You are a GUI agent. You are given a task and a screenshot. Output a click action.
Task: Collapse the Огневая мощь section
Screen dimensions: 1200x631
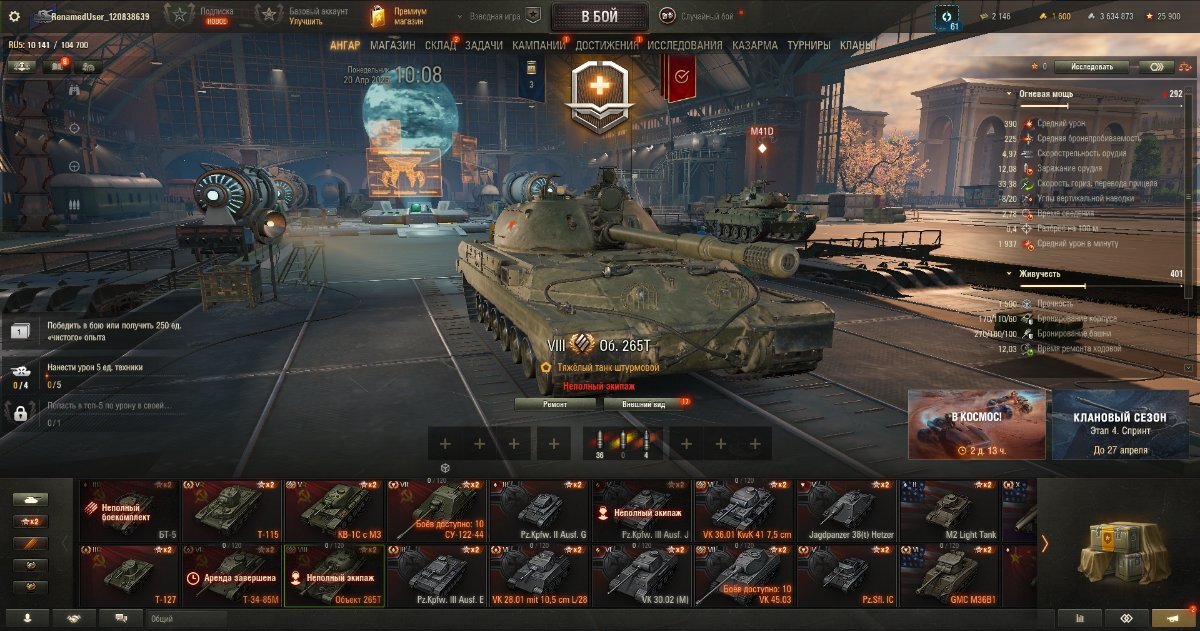pos(1009,93)
